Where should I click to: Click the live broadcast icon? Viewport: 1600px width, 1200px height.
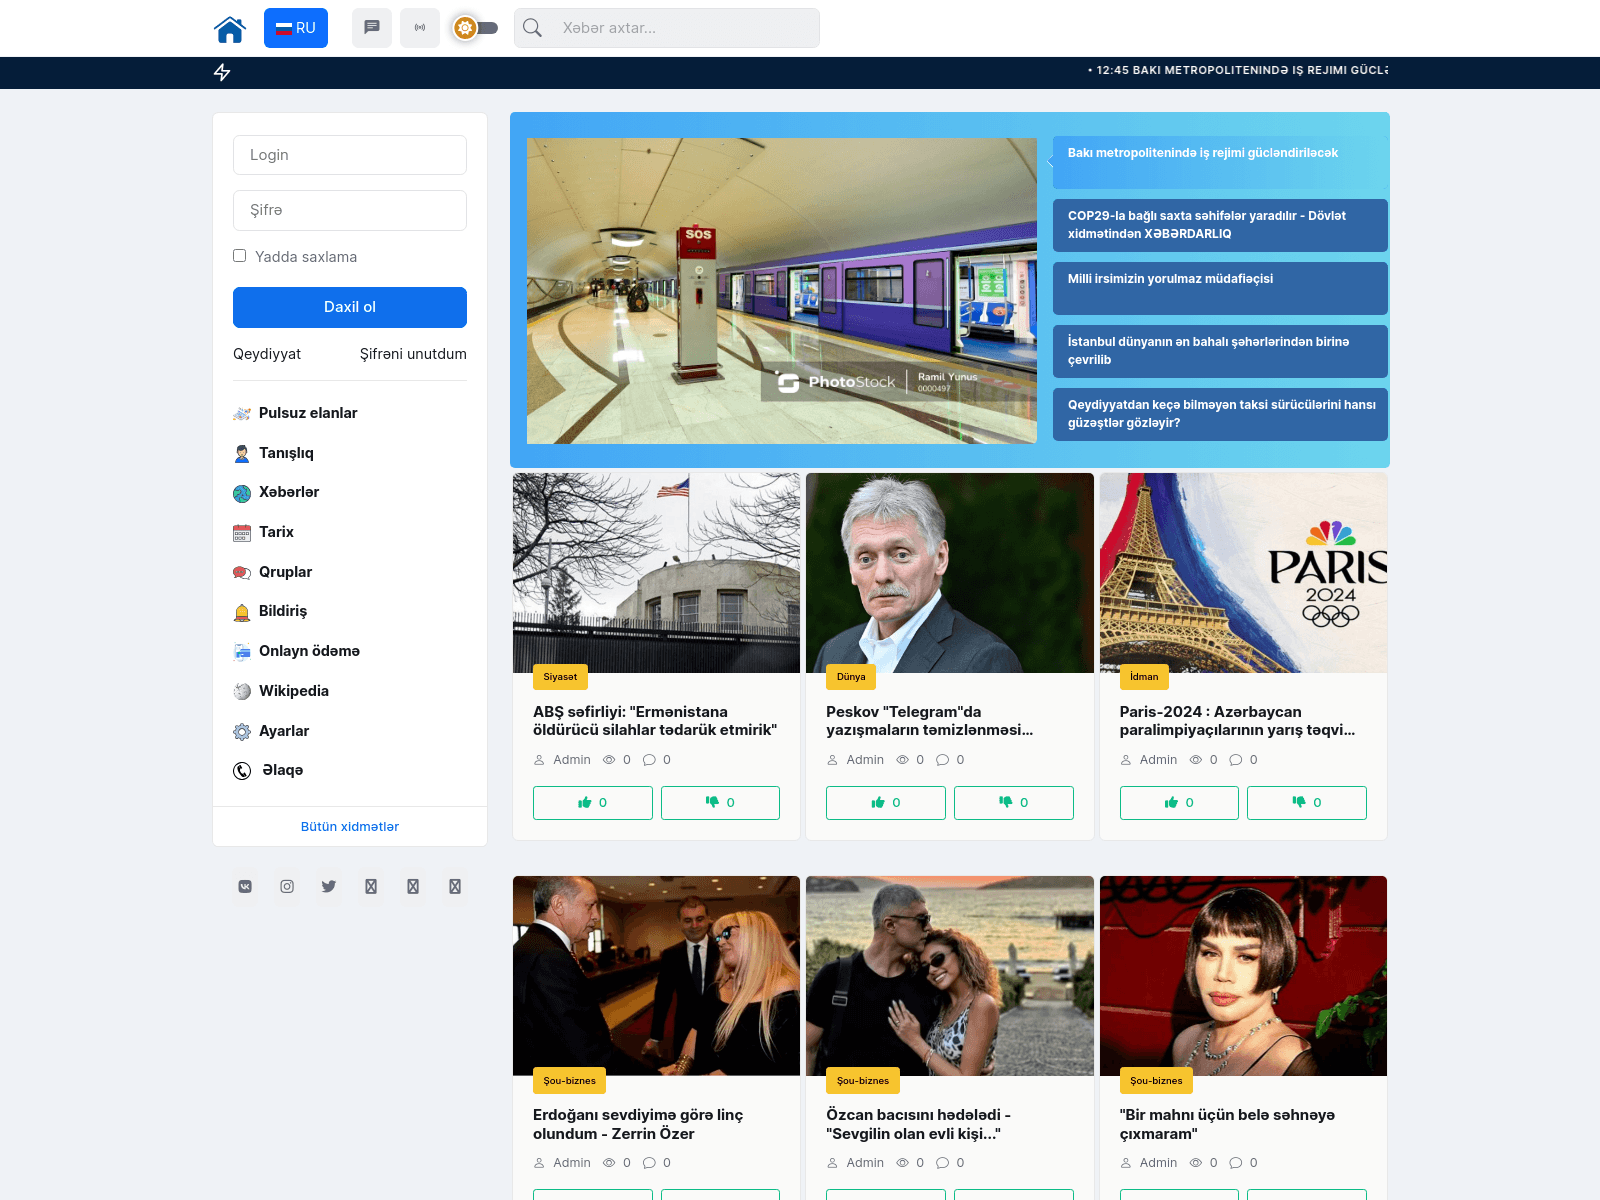420,28
